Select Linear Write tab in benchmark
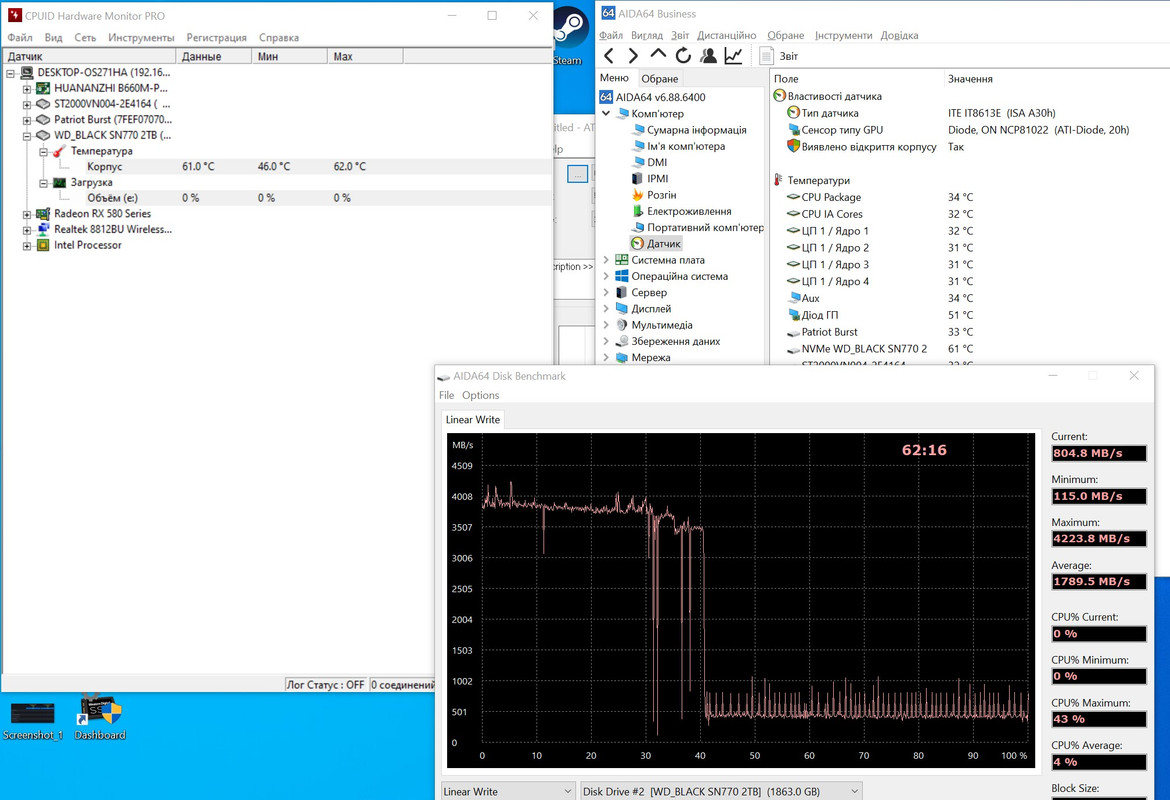Viewport: 1170px width, 800px height. pos(473,419)
